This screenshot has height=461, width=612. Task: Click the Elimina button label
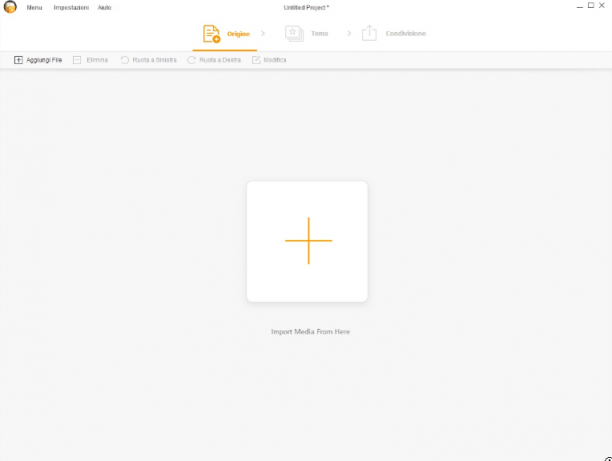point(97,60)
